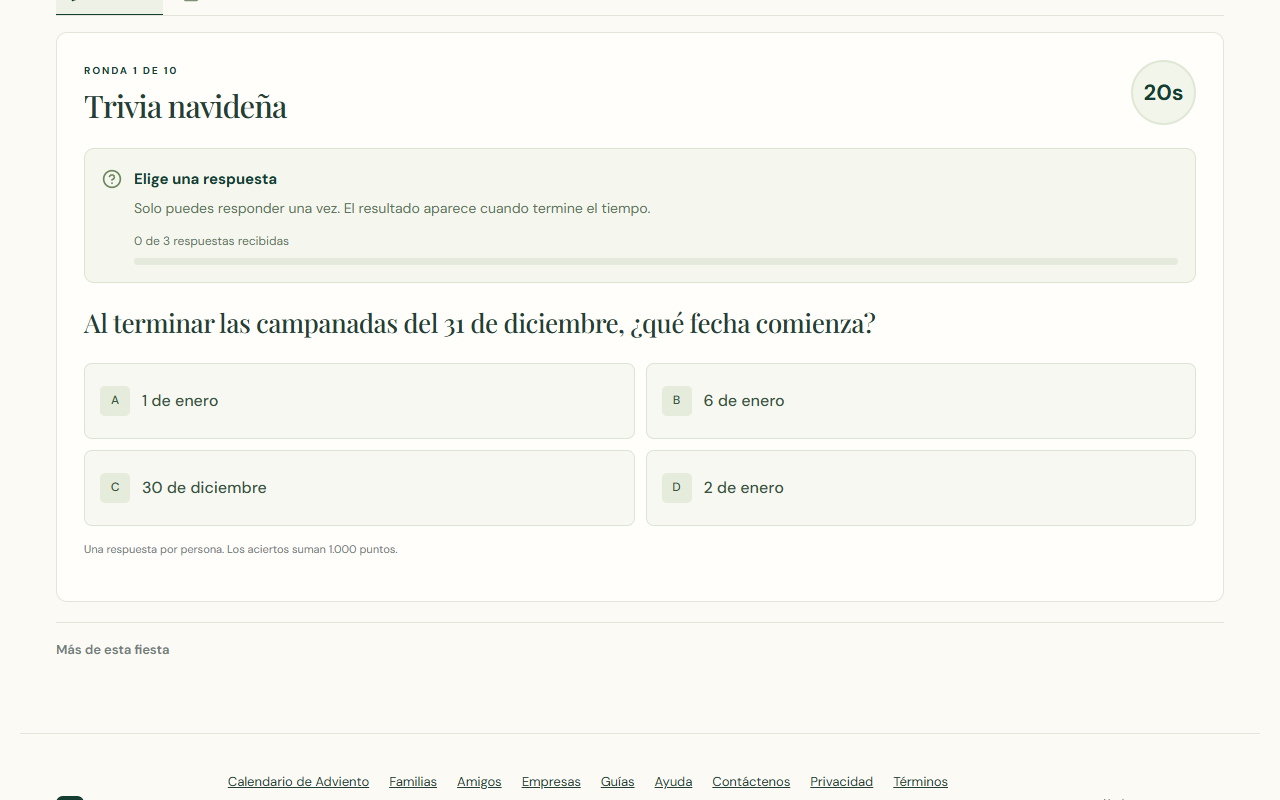Open the Términos footer link
Viewport: 1280px width, 800px height.
[920, 782]
